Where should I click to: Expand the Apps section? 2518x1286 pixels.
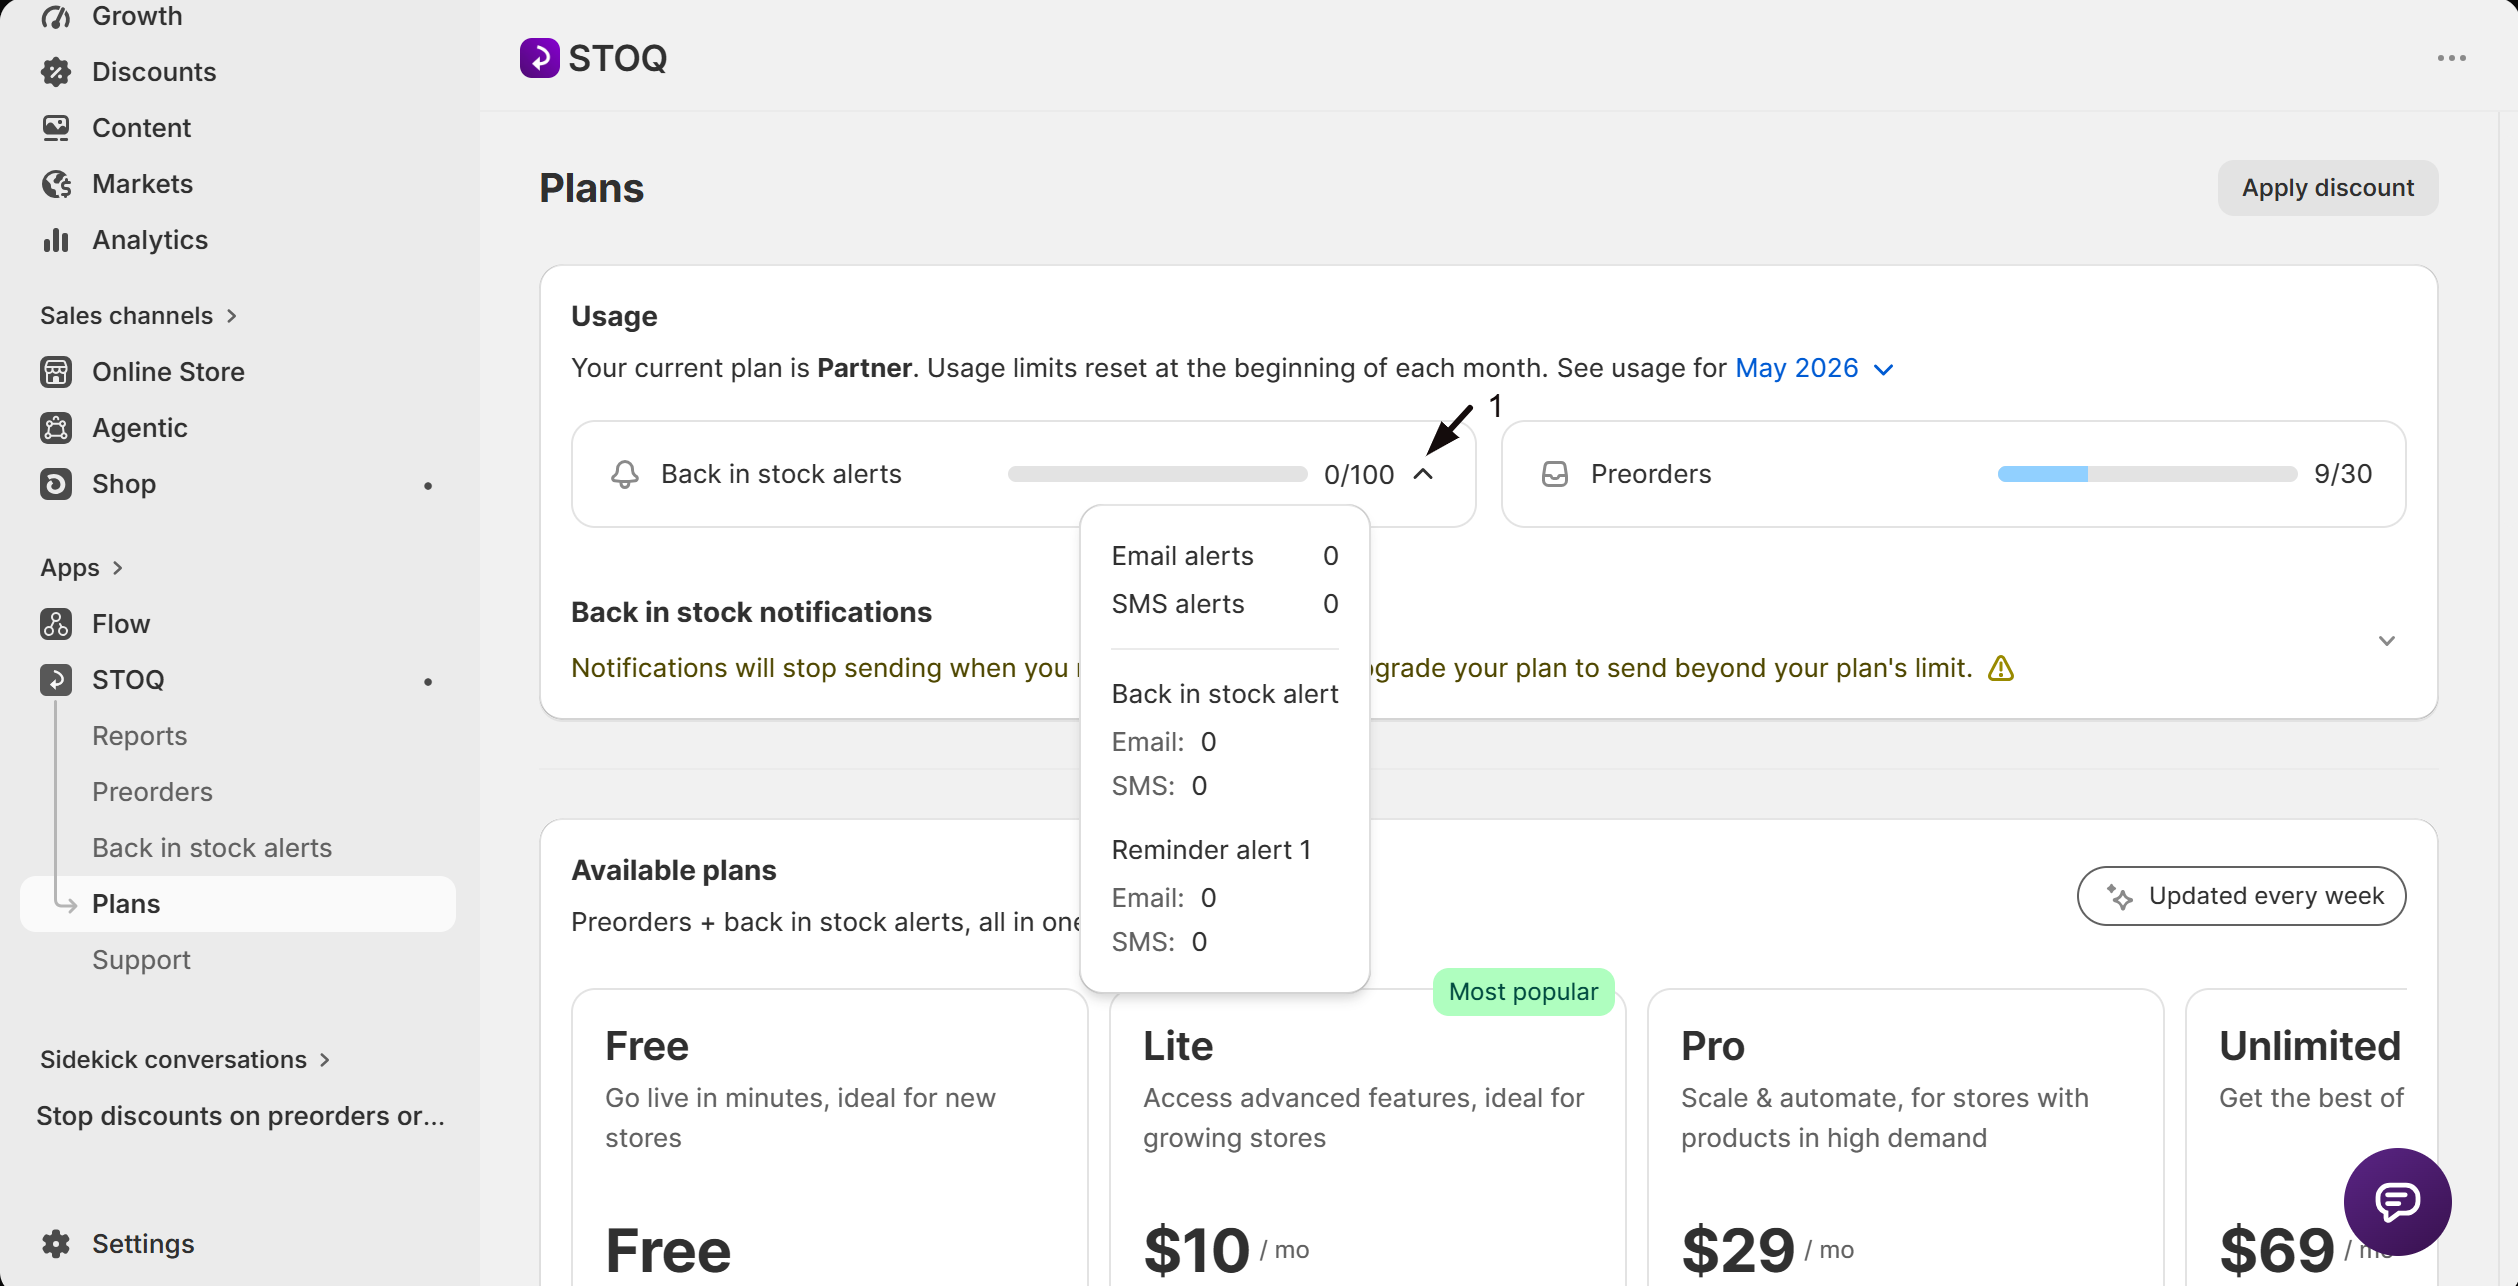click(81, 568)
